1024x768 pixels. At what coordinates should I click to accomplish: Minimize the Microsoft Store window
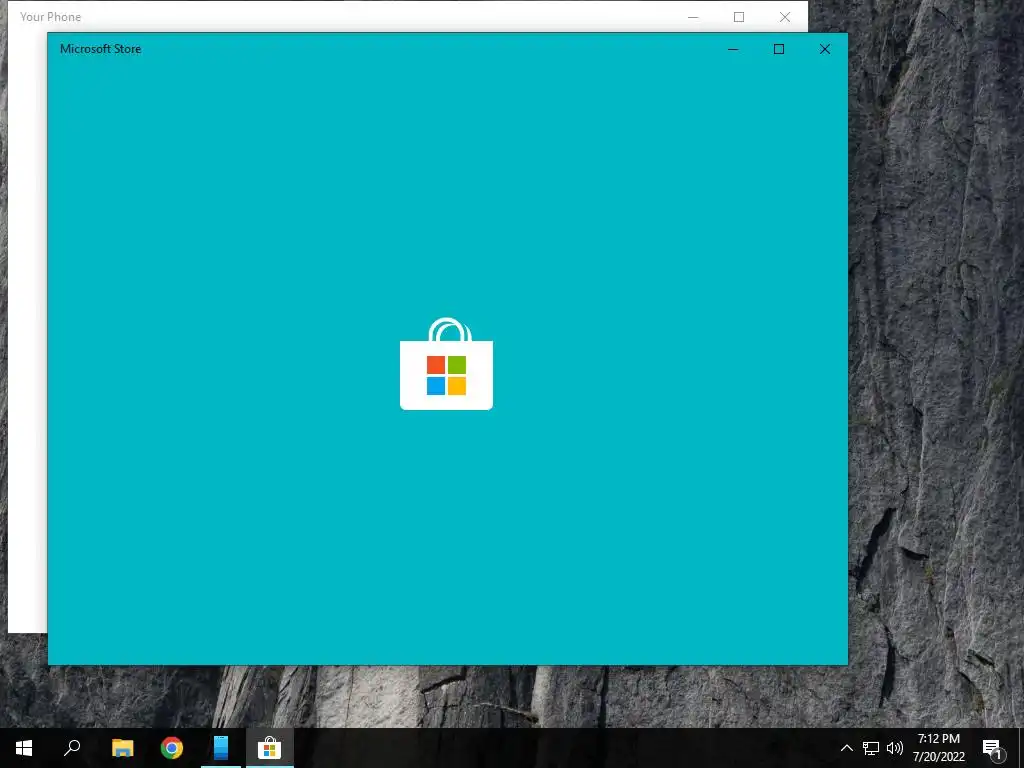click(x=733, y=49)
